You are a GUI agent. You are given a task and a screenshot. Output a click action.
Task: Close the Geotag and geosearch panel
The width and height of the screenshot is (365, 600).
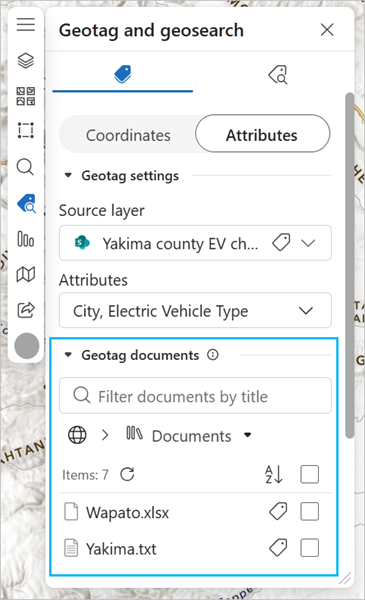tap(327, 29)
